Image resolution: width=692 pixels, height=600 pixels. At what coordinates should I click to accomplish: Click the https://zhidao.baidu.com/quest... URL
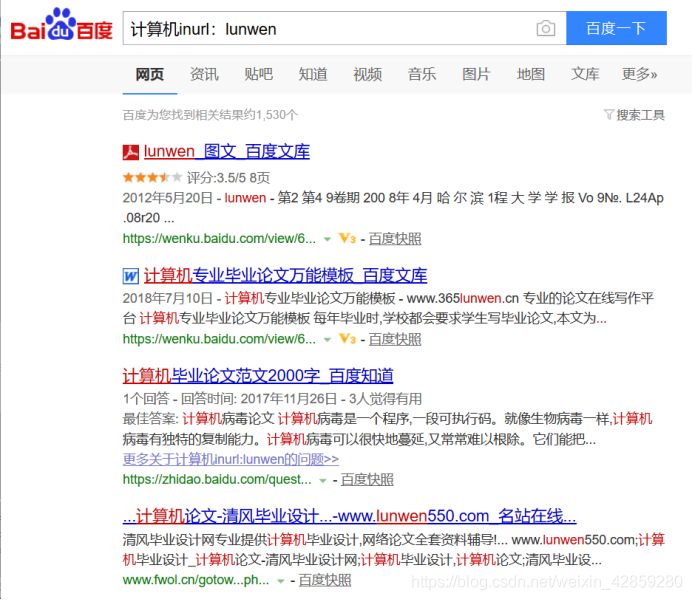click(x=217, y=480)
